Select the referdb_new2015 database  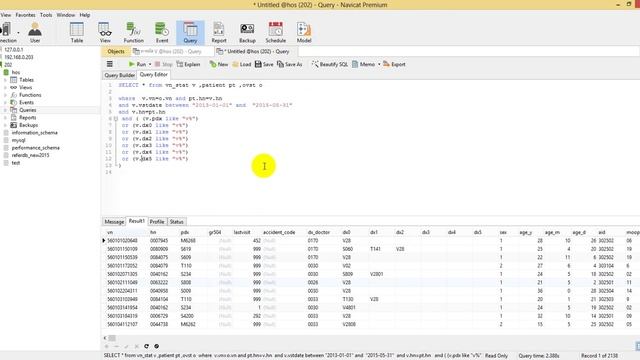pos(30,156)
